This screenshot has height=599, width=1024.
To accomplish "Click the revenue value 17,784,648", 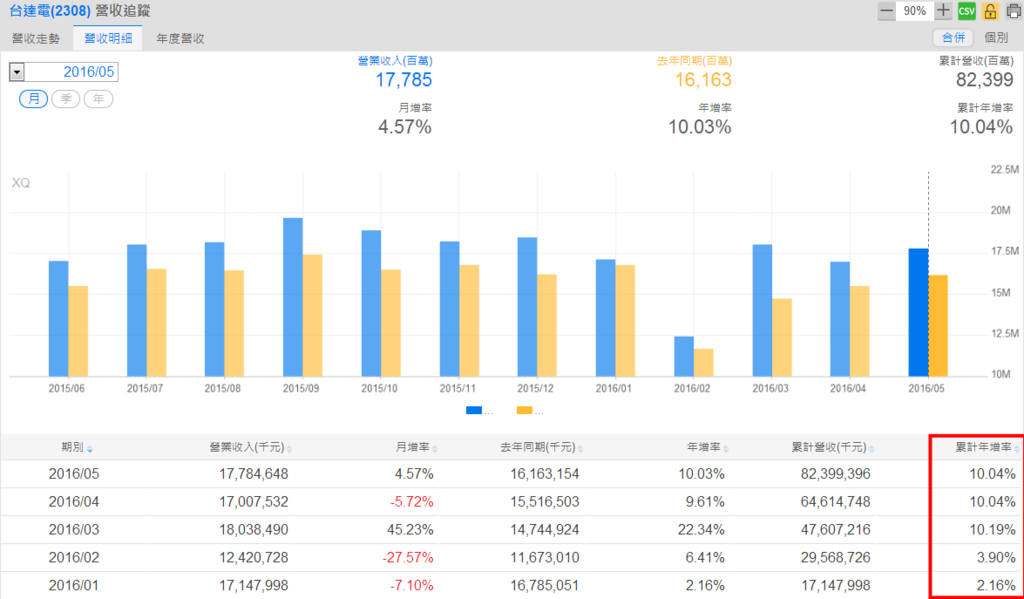I will click(254, 474).
